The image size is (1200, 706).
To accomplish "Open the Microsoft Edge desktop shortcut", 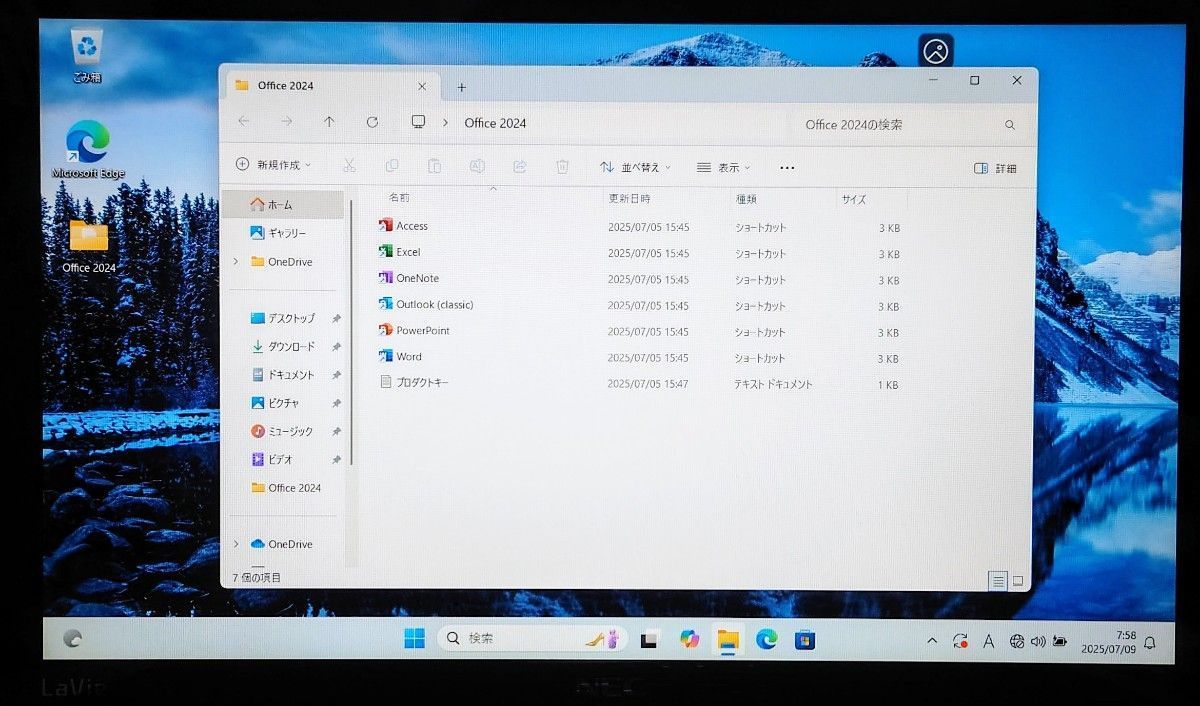I will [88, 150].
